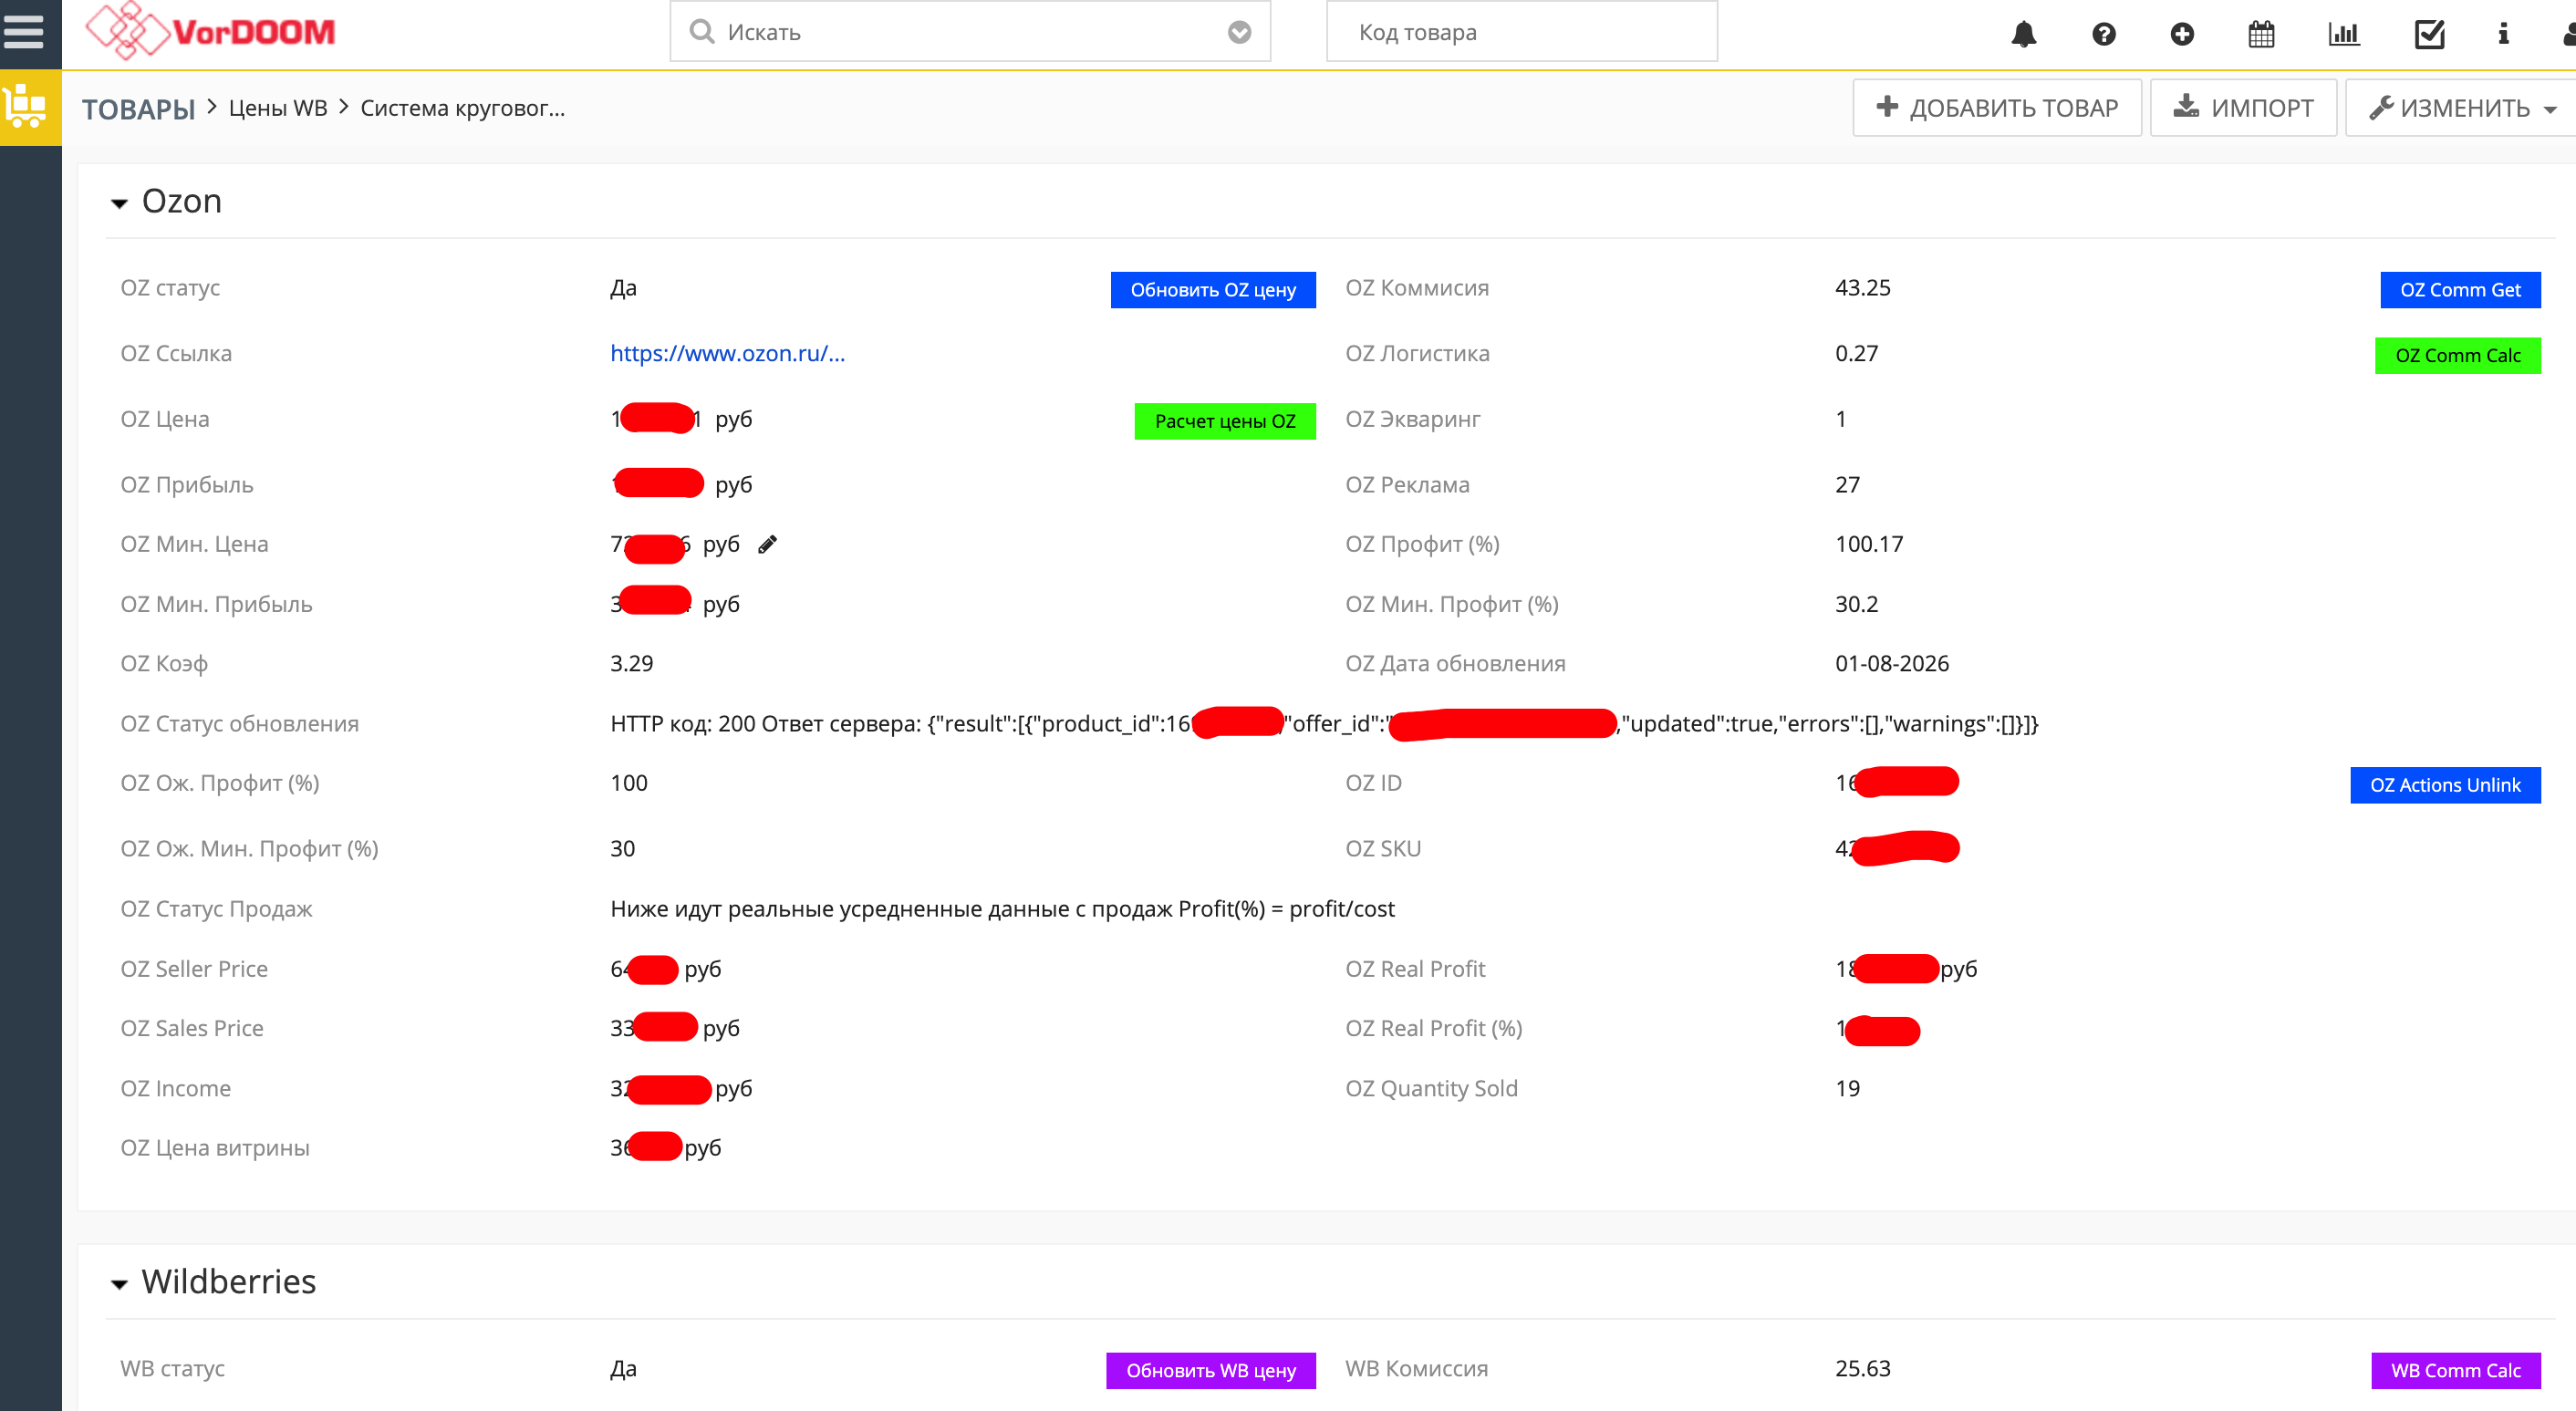
Task: Open the hamburger main menu
Action: click(x=24, y=32)
